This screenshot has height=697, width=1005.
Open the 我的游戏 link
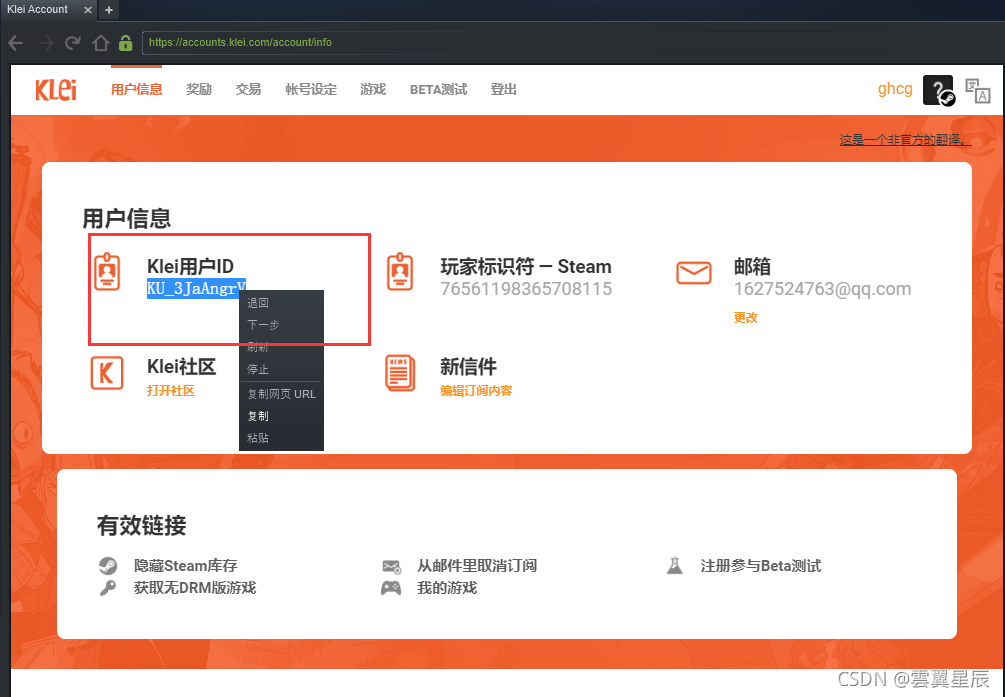447,587
